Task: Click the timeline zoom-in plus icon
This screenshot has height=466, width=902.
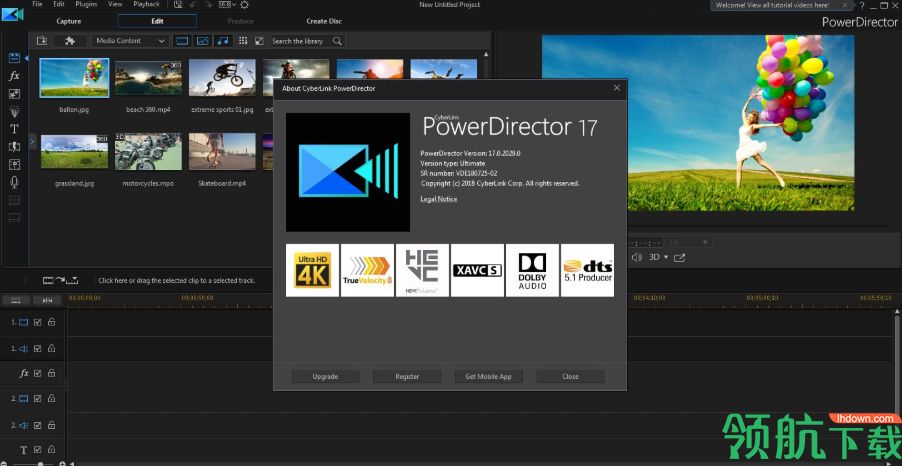Action: point(63,464)
